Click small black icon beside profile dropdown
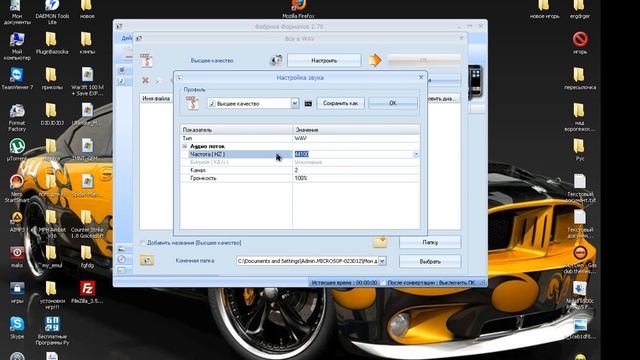640x360 pixels. click(x=308, y=104)
